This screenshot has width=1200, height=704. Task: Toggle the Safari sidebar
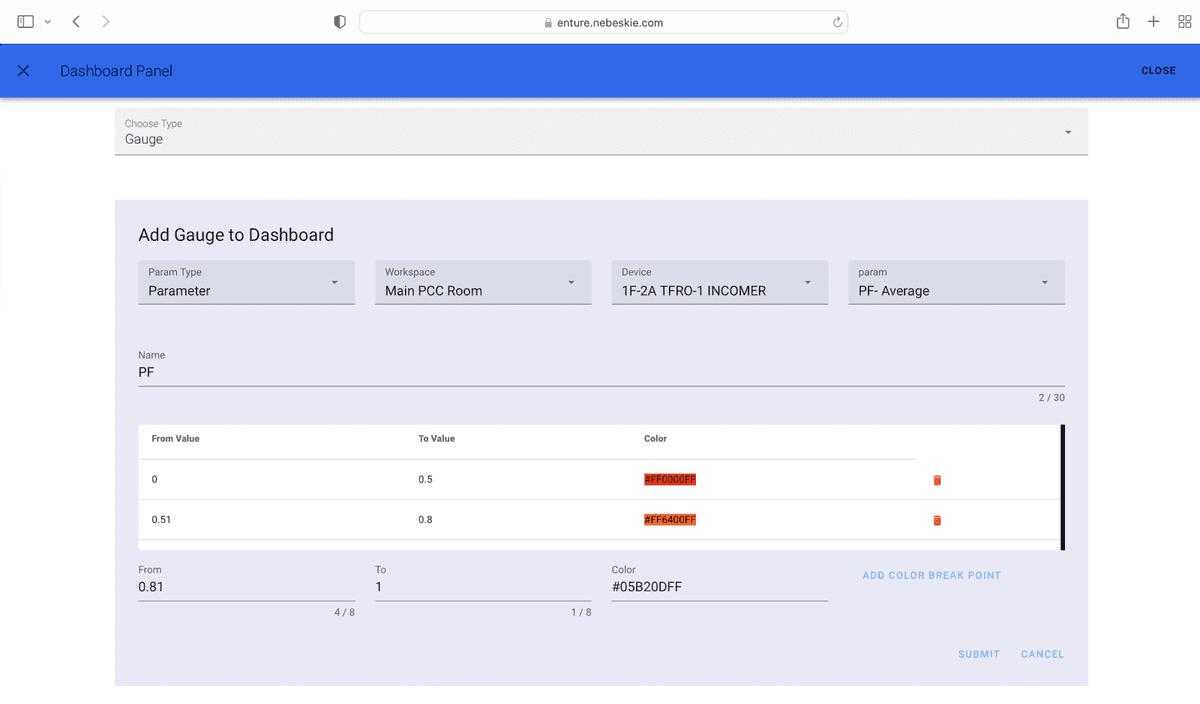click(27, 20)
